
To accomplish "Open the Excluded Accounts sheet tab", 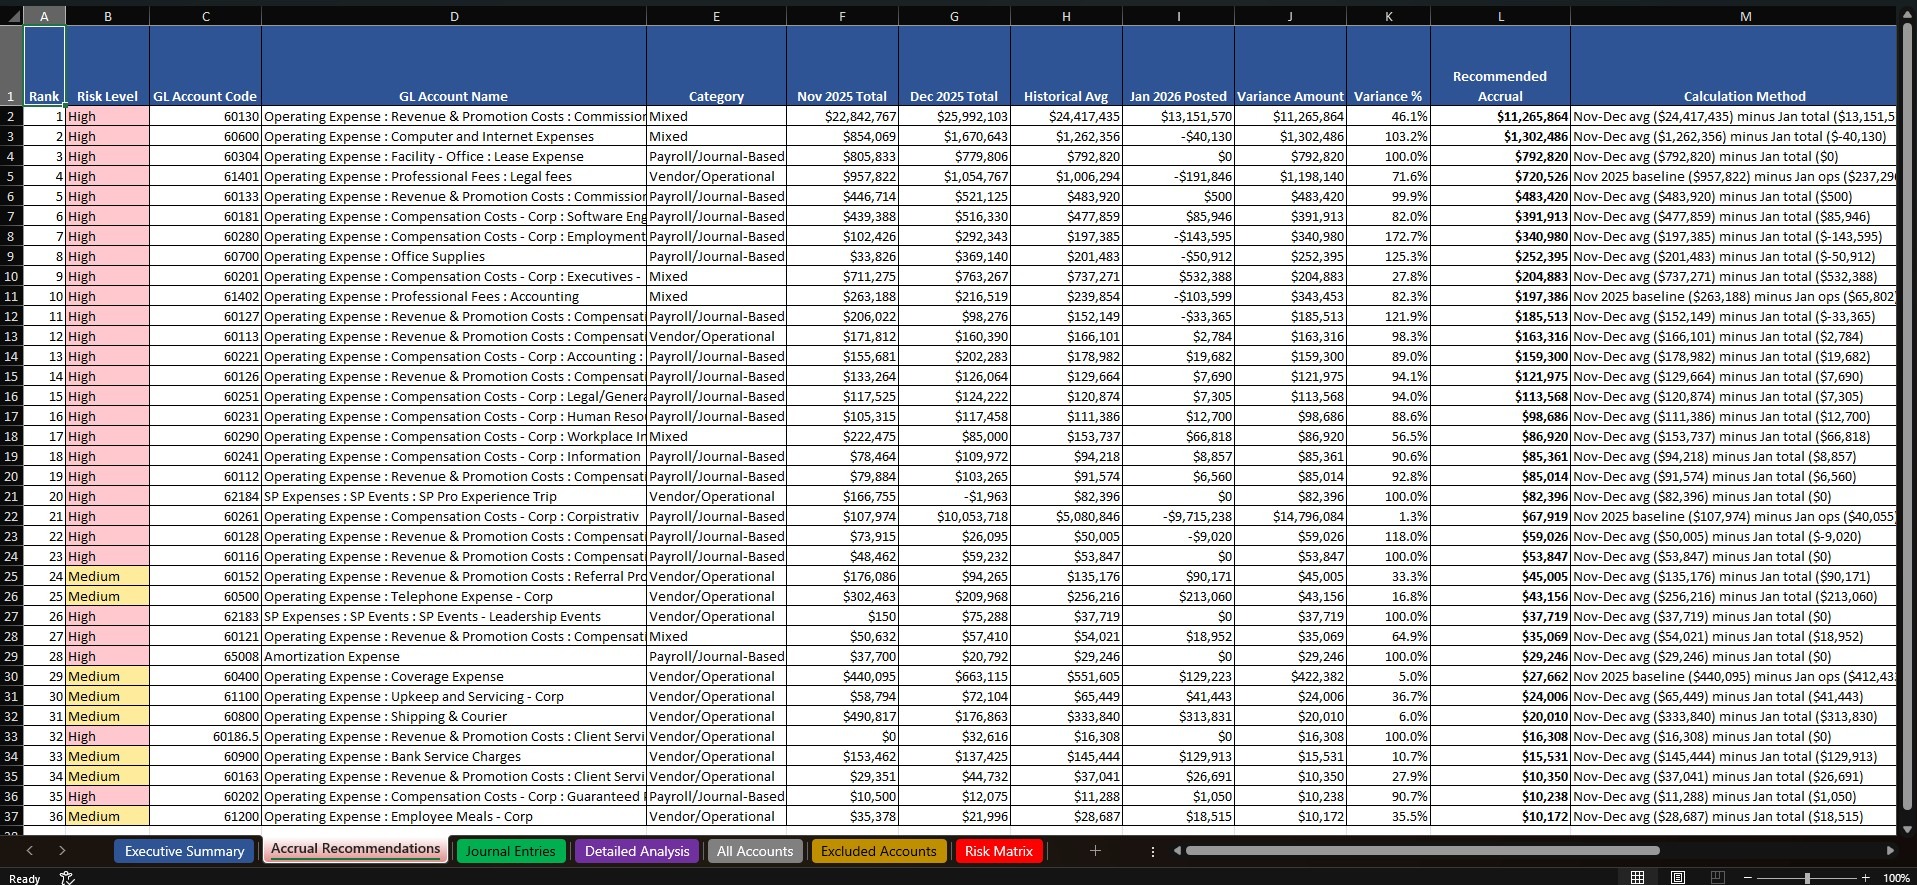I will [x=878, y=851].
